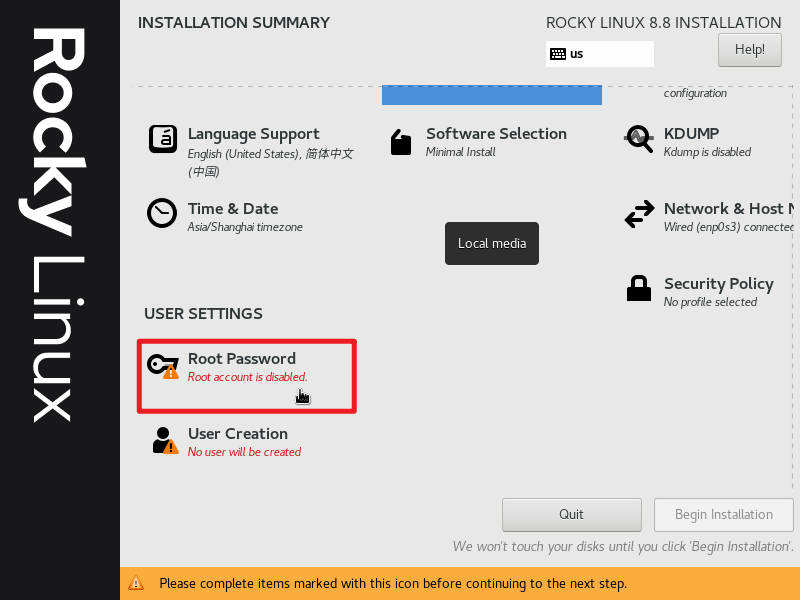Click the Time & Date clock icon
Image resolution: width=800 pixels, height=600 pixels.
(162, 214)
